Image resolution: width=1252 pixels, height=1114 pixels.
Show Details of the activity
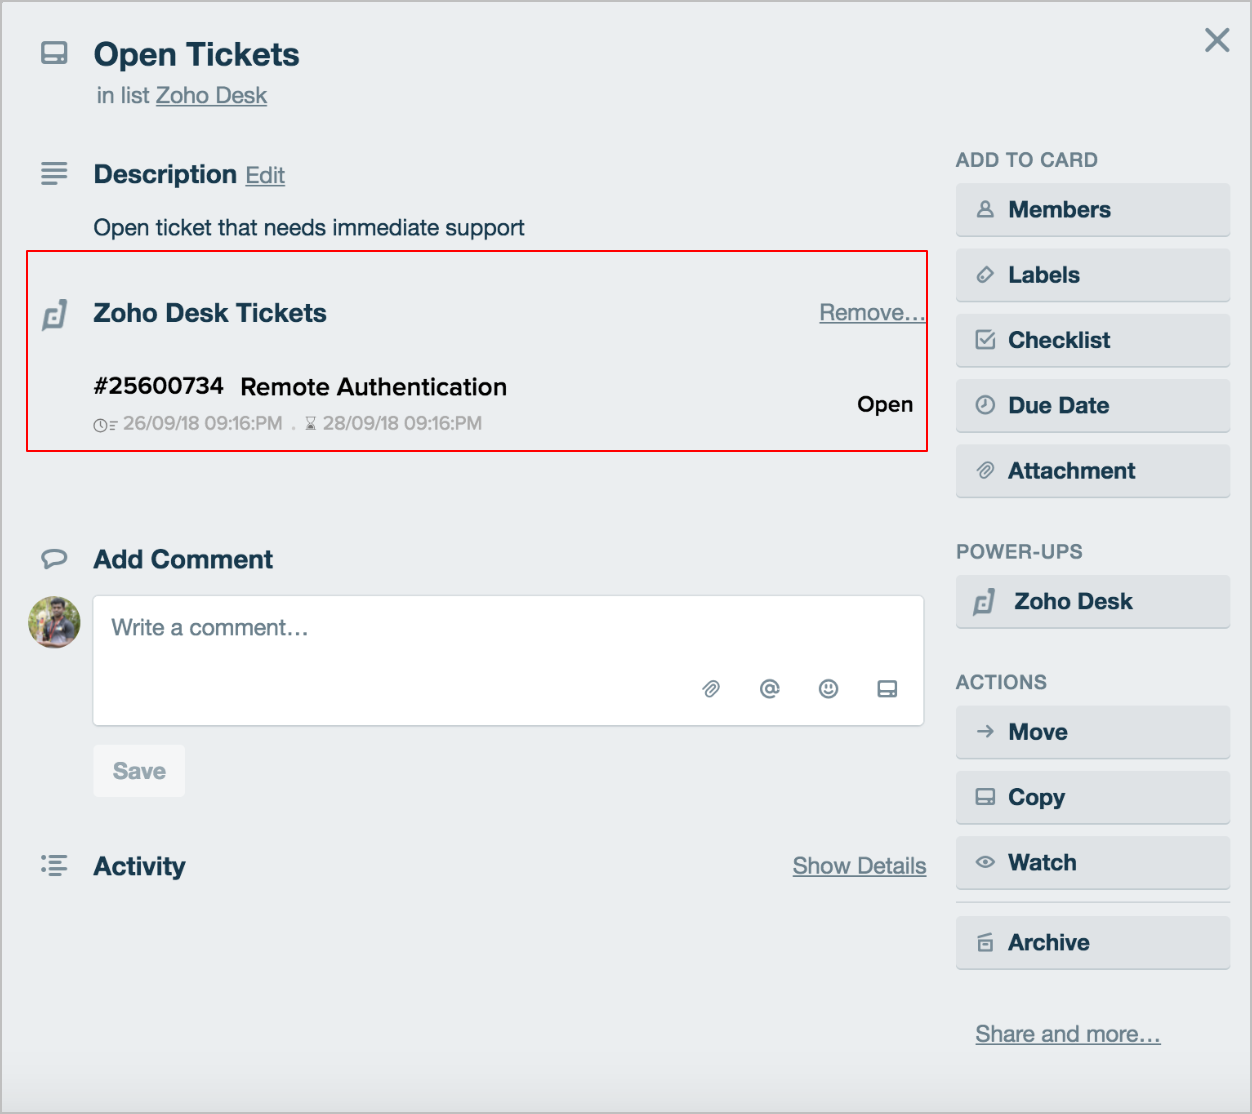[859, 866]
